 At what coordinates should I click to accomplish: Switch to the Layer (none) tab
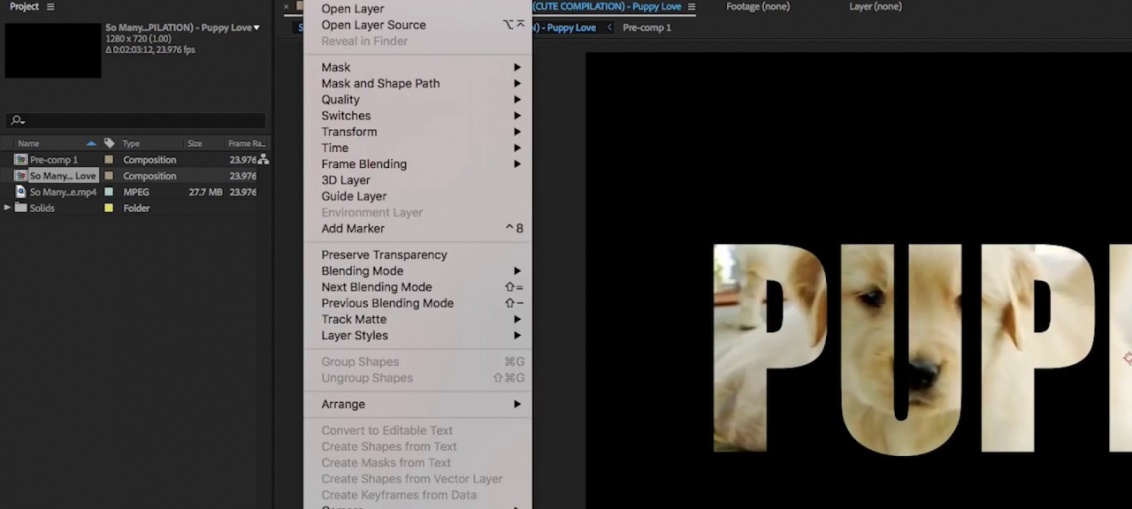(x=875, y=6)
